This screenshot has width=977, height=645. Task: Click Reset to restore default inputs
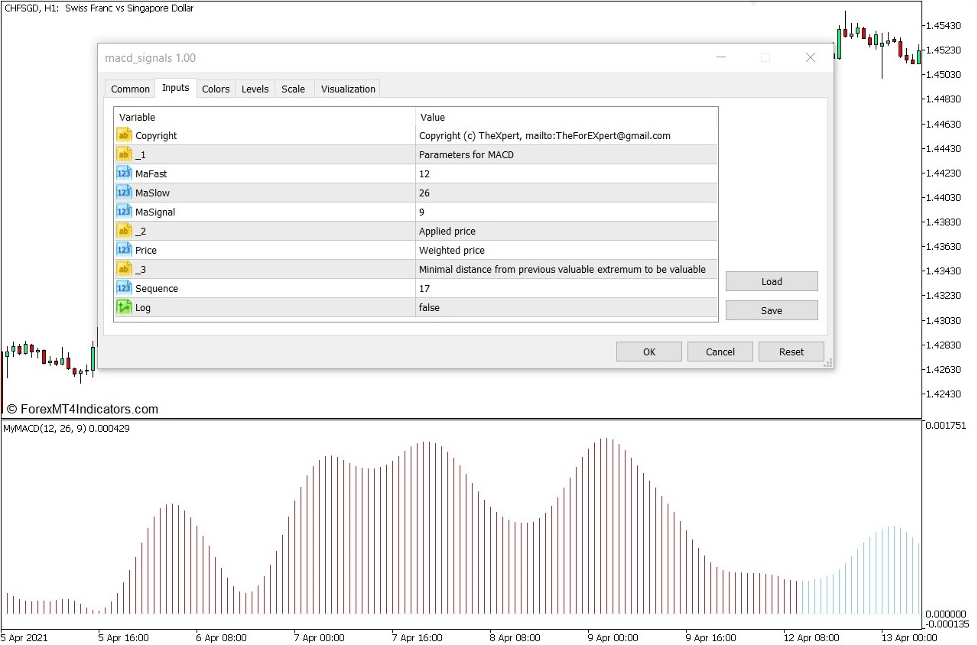pyautogui.click(x=791, y=352)
